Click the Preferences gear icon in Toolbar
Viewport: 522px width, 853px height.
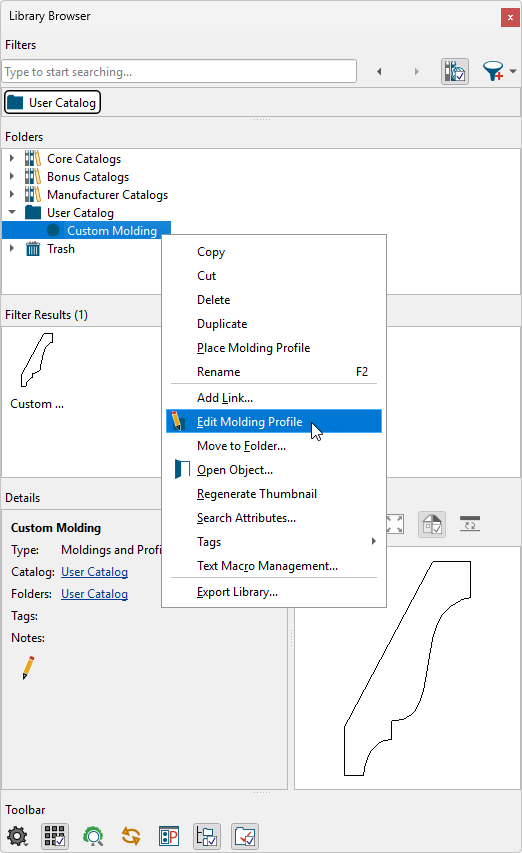pyautogui.click(x=17, y=836)
